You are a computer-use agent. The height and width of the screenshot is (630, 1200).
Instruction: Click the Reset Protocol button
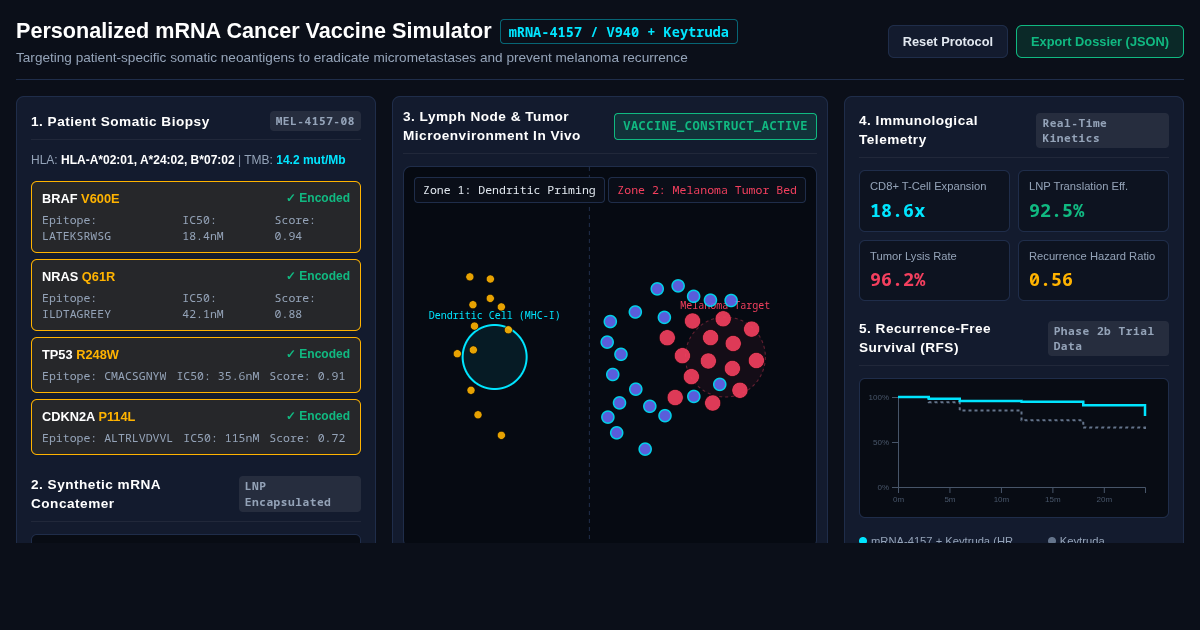(x=948, y=41)
